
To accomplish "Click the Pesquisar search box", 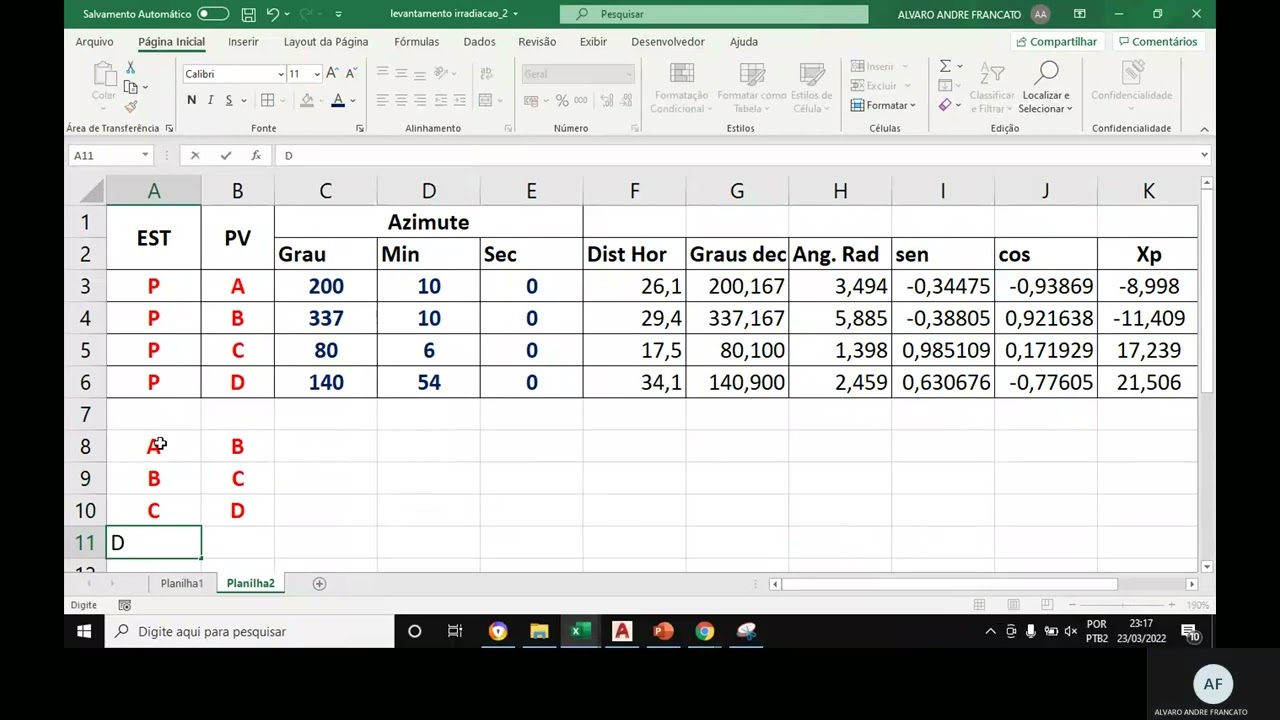I will coord(714,14).
